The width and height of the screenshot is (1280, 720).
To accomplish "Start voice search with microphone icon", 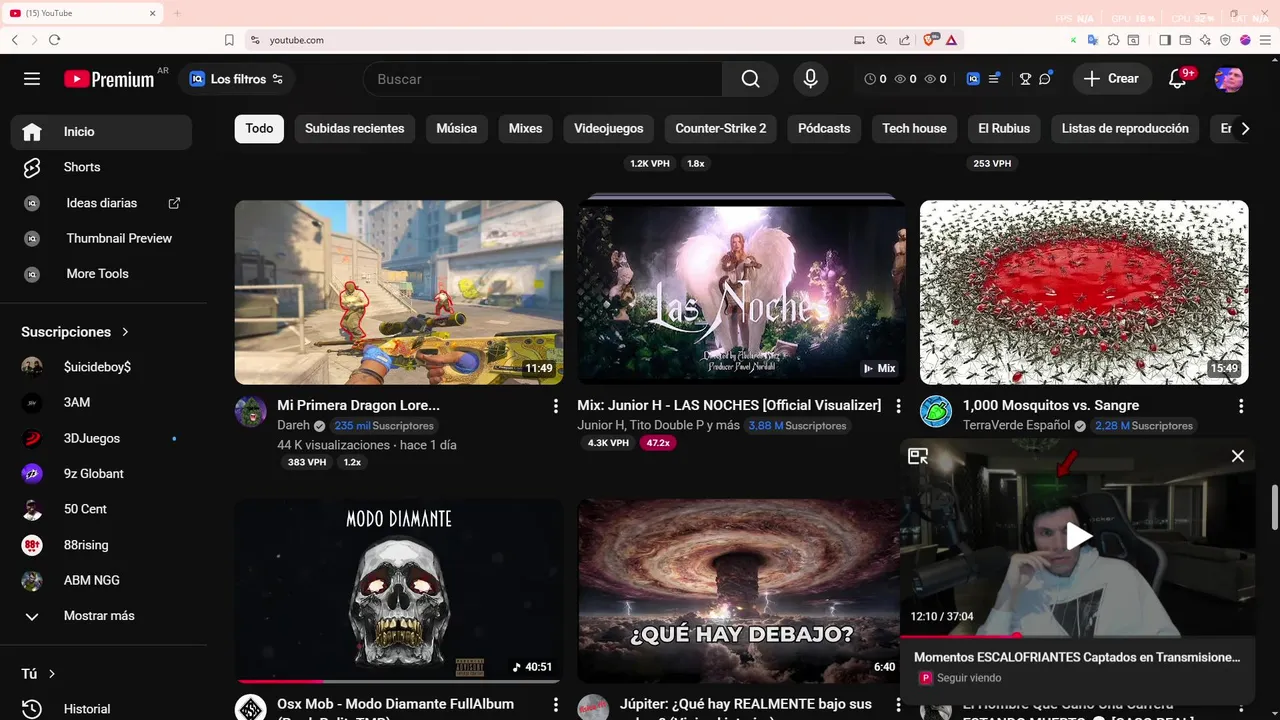I will pyautogui.click(x=811, y=79).
